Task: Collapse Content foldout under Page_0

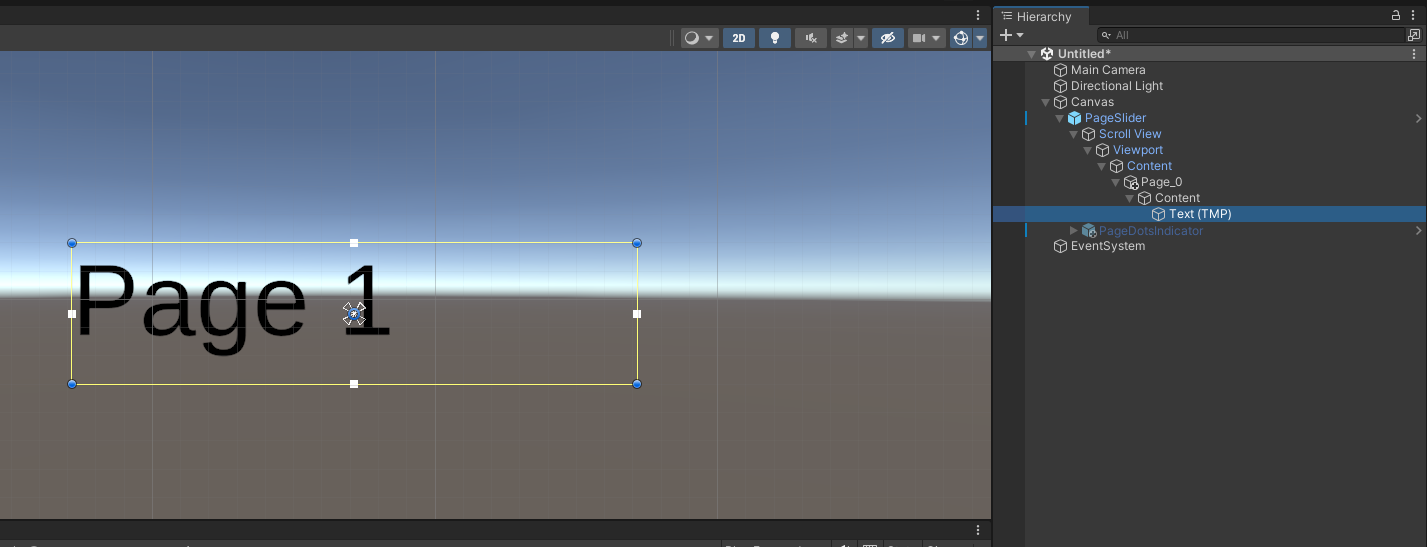Action: coord(1130,198)
